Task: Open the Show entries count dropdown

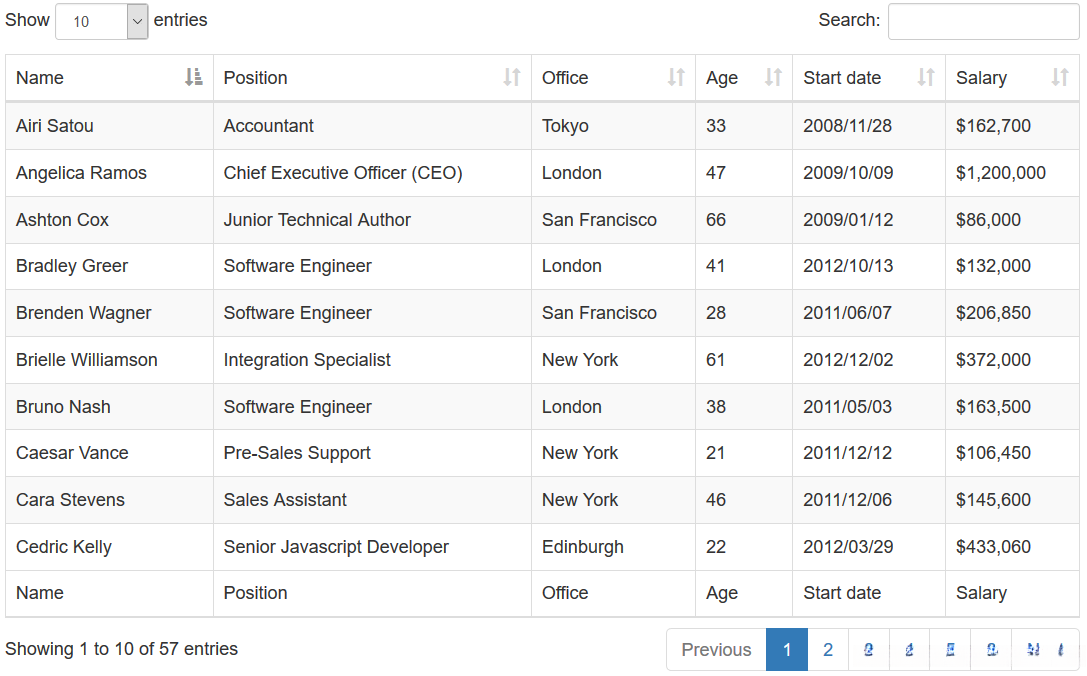Action: (x=101, y=21)
